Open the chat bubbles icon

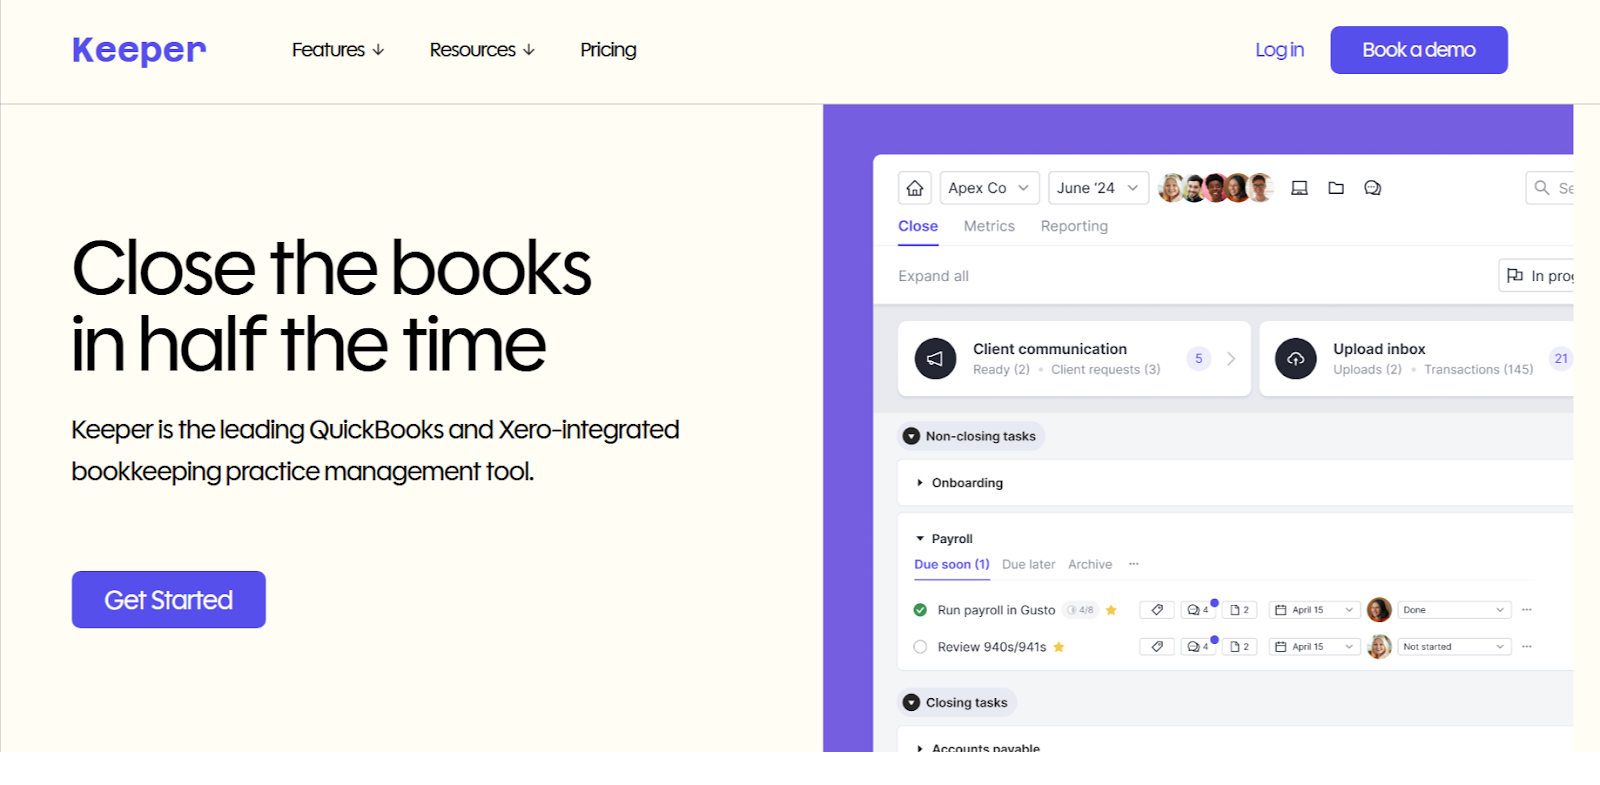pos(1372,188)
